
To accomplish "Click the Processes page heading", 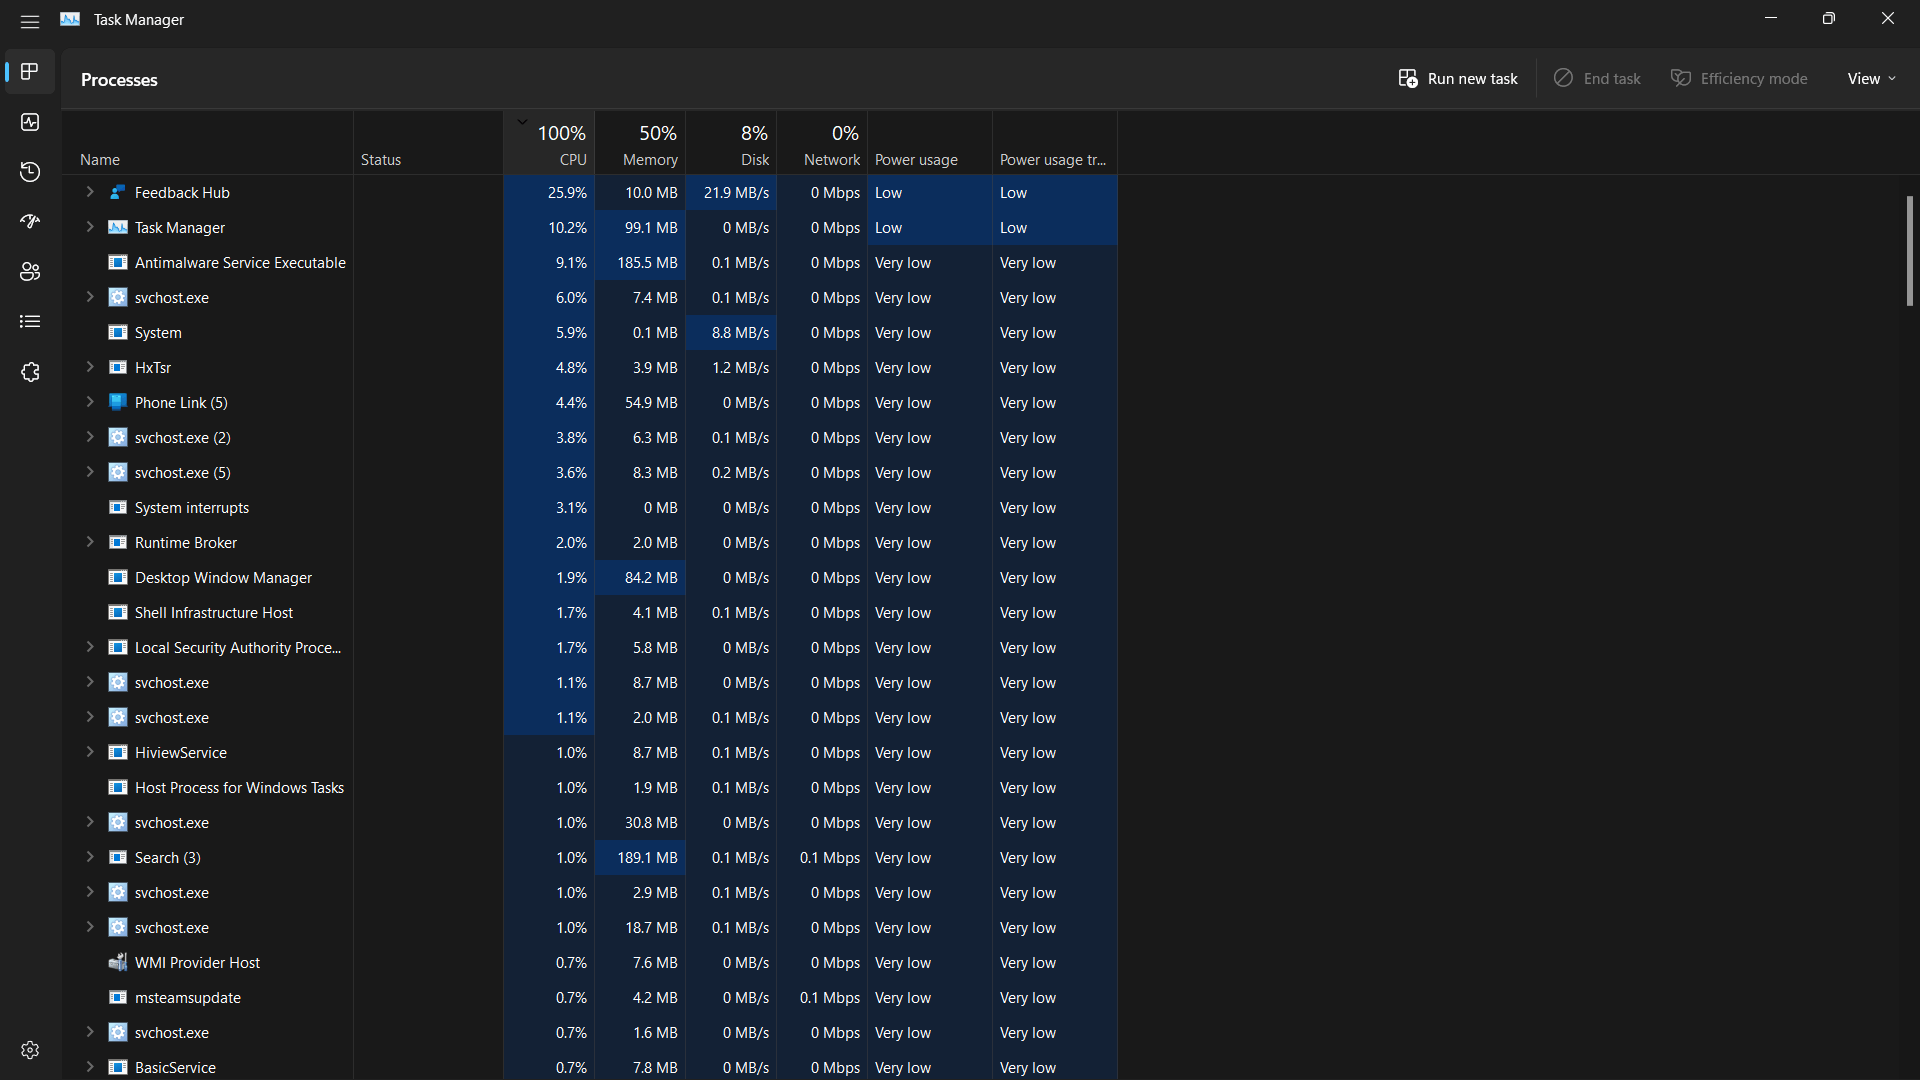I will point(119,80).
